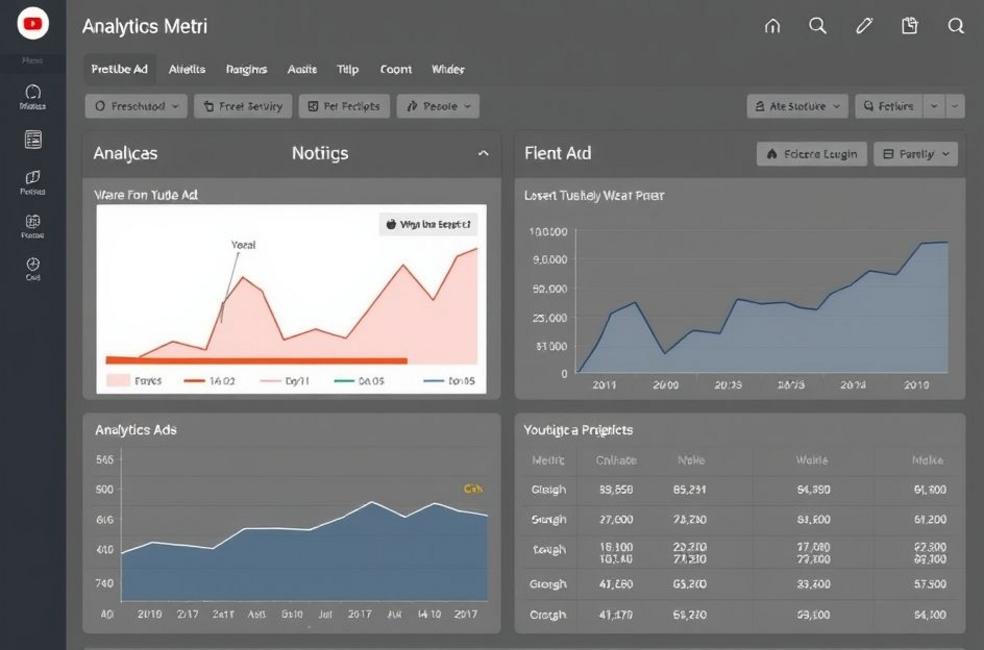Toggle the blue line legend entry
The height and width of the screenshot is (650, 984).
(448, 381)
